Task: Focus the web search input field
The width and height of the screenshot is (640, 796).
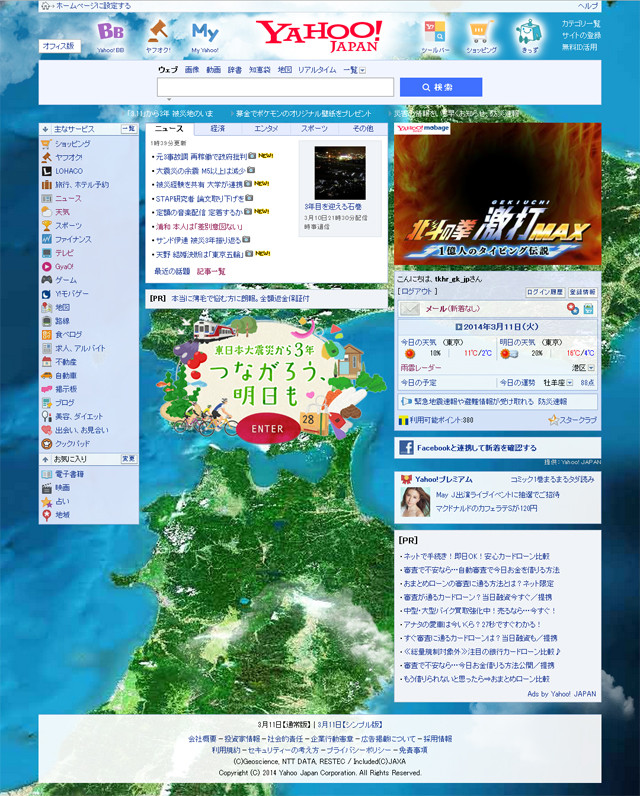Action: tap(275, 87)
